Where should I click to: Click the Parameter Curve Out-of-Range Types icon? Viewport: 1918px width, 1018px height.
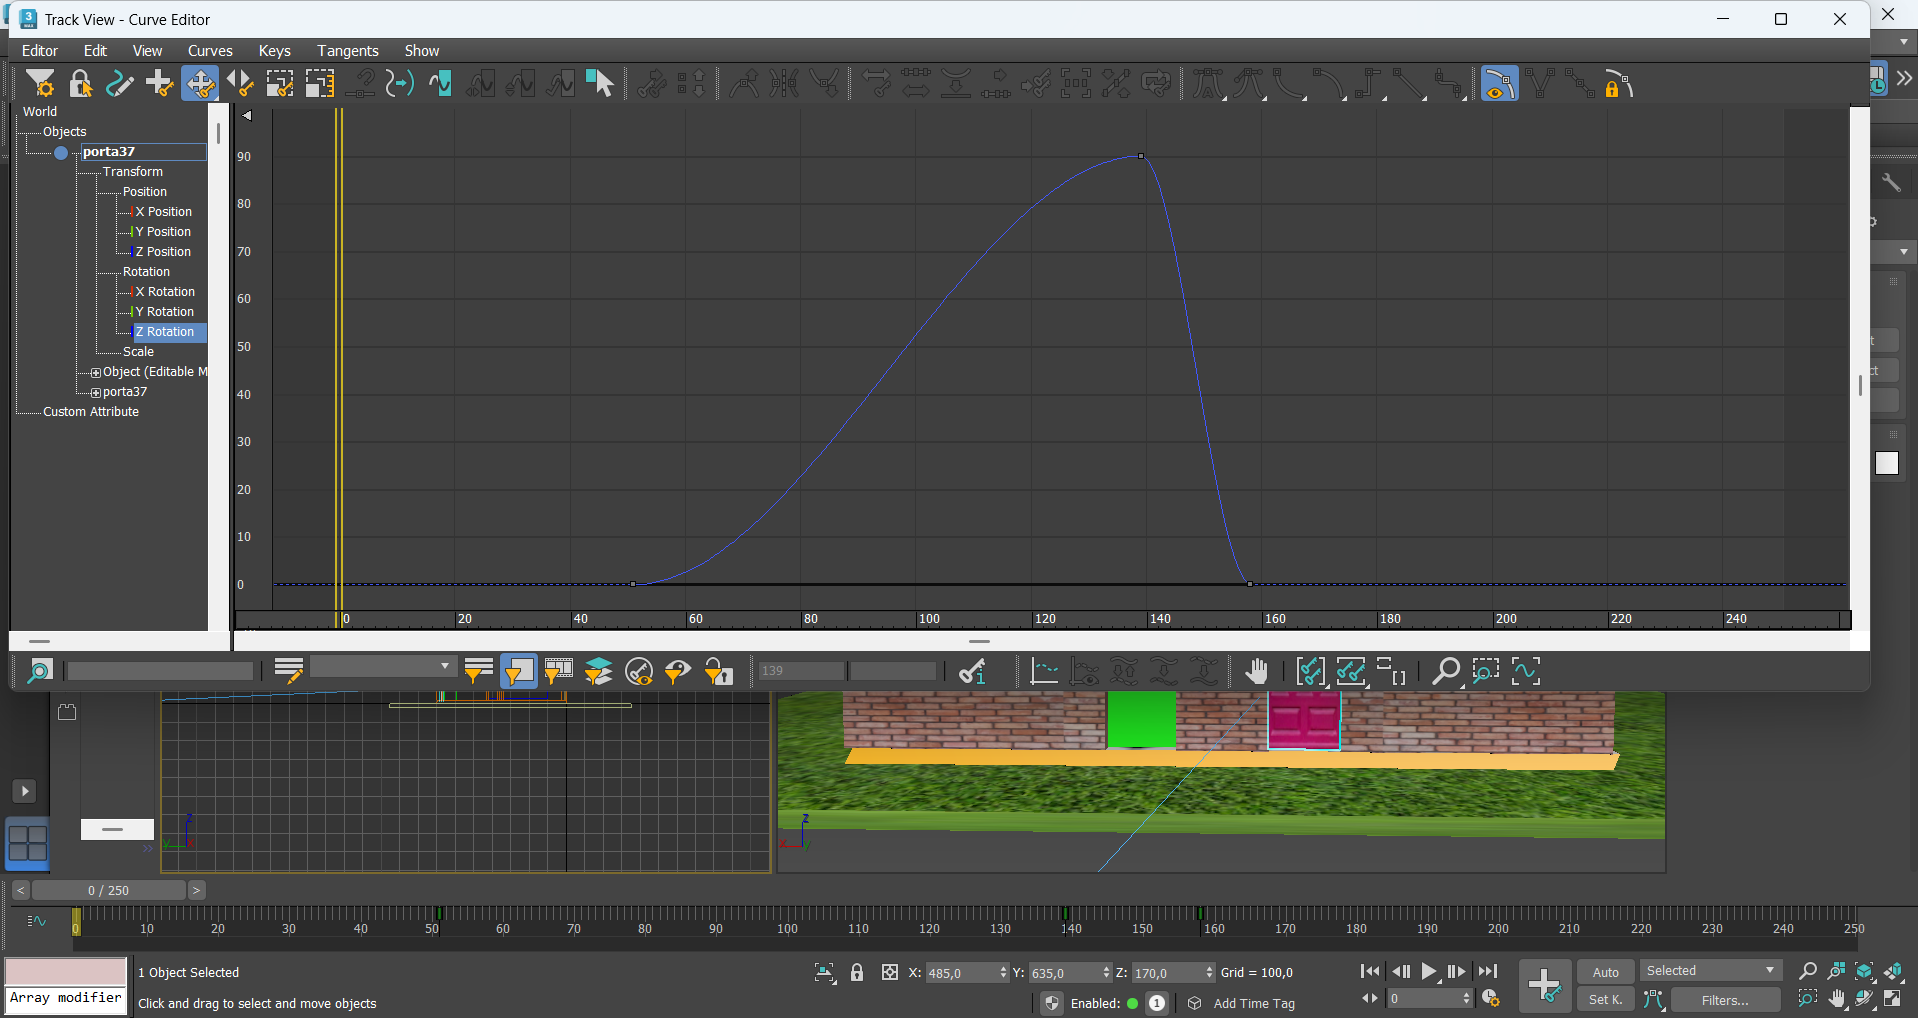pos(440,84)
